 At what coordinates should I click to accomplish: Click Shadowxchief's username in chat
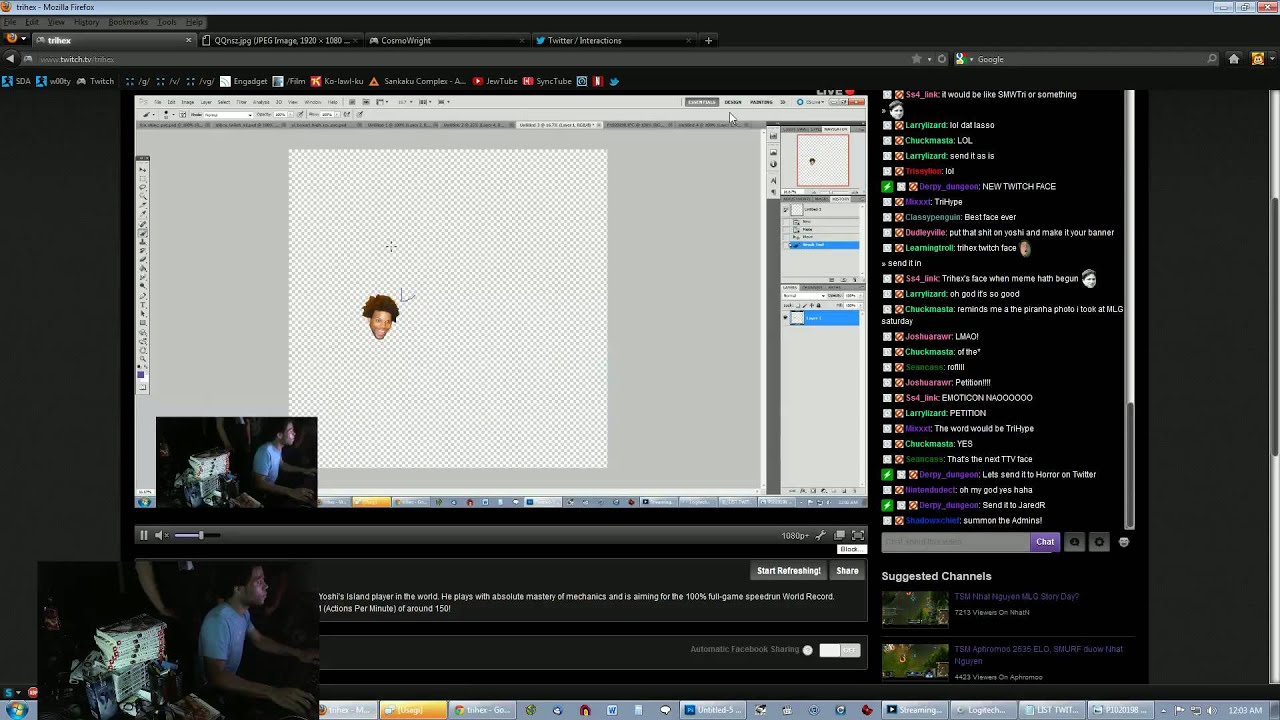(x=932, y=521)
